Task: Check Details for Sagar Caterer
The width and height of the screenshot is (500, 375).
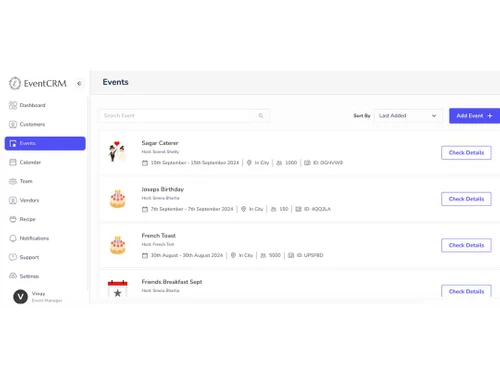Action: click(x=466, y=153)
